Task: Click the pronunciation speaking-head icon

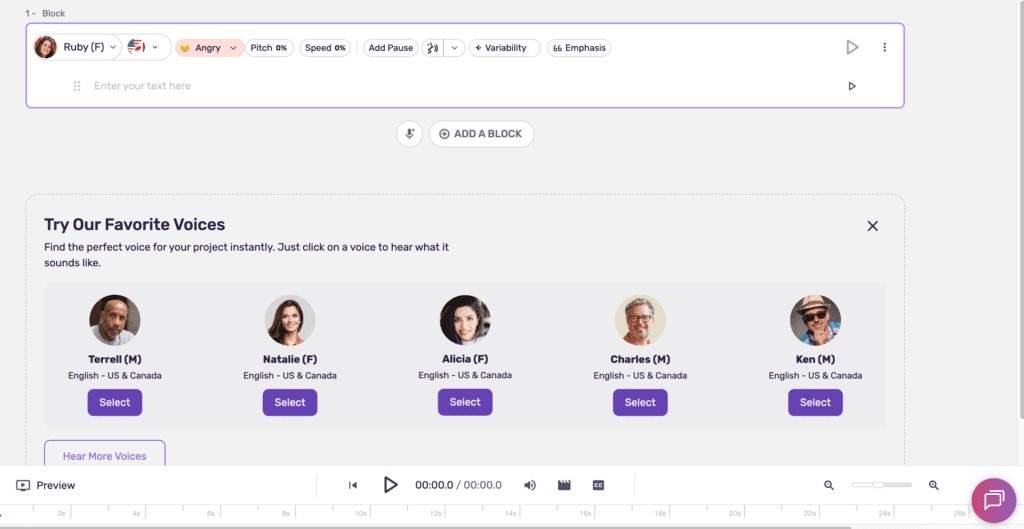Action: pos(432,48)
